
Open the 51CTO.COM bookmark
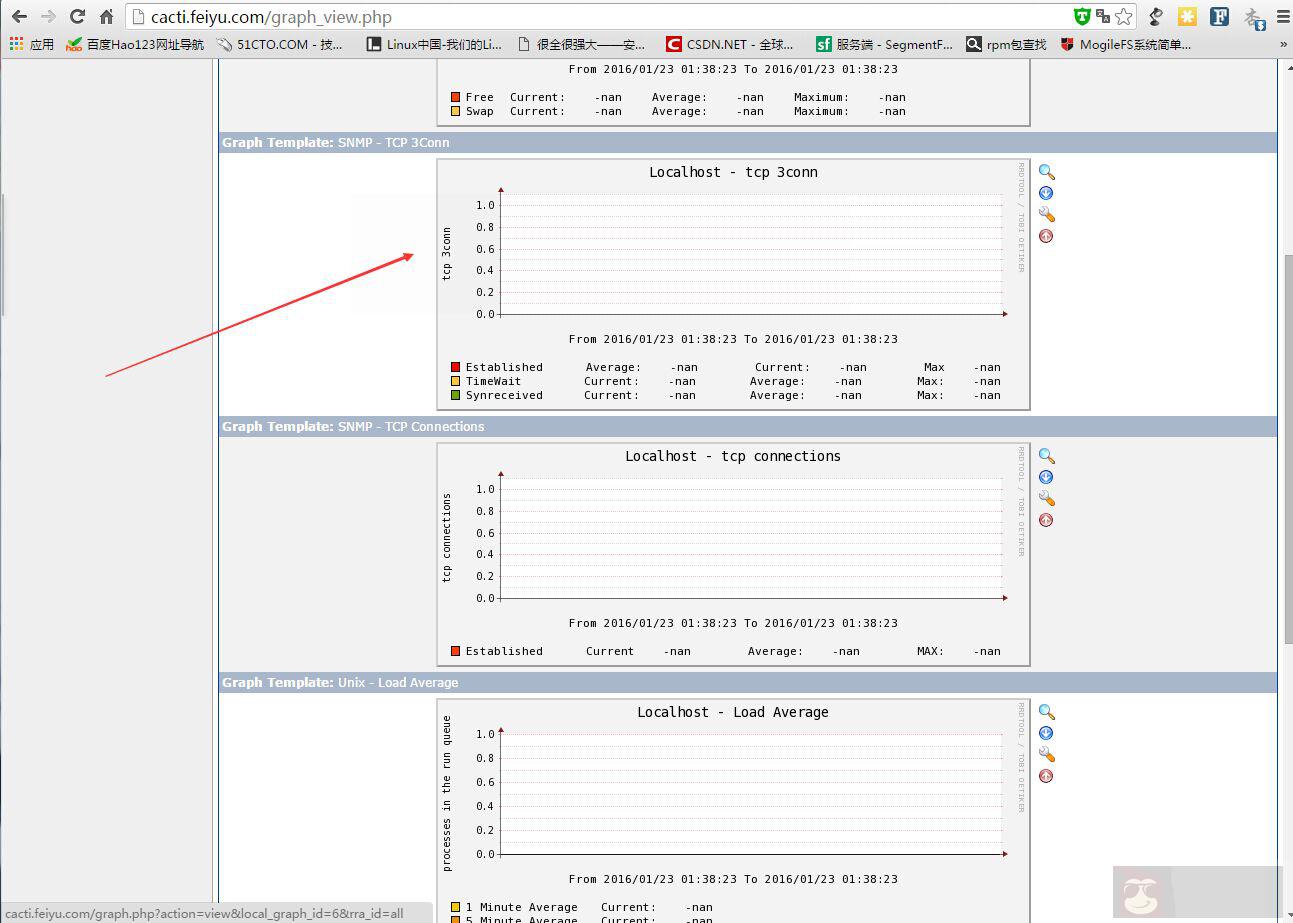click(x=280, y=45)
